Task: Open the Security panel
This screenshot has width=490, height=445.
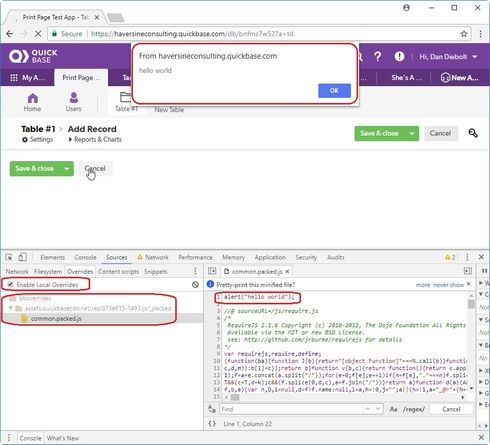Action: (x=306, y=257)
